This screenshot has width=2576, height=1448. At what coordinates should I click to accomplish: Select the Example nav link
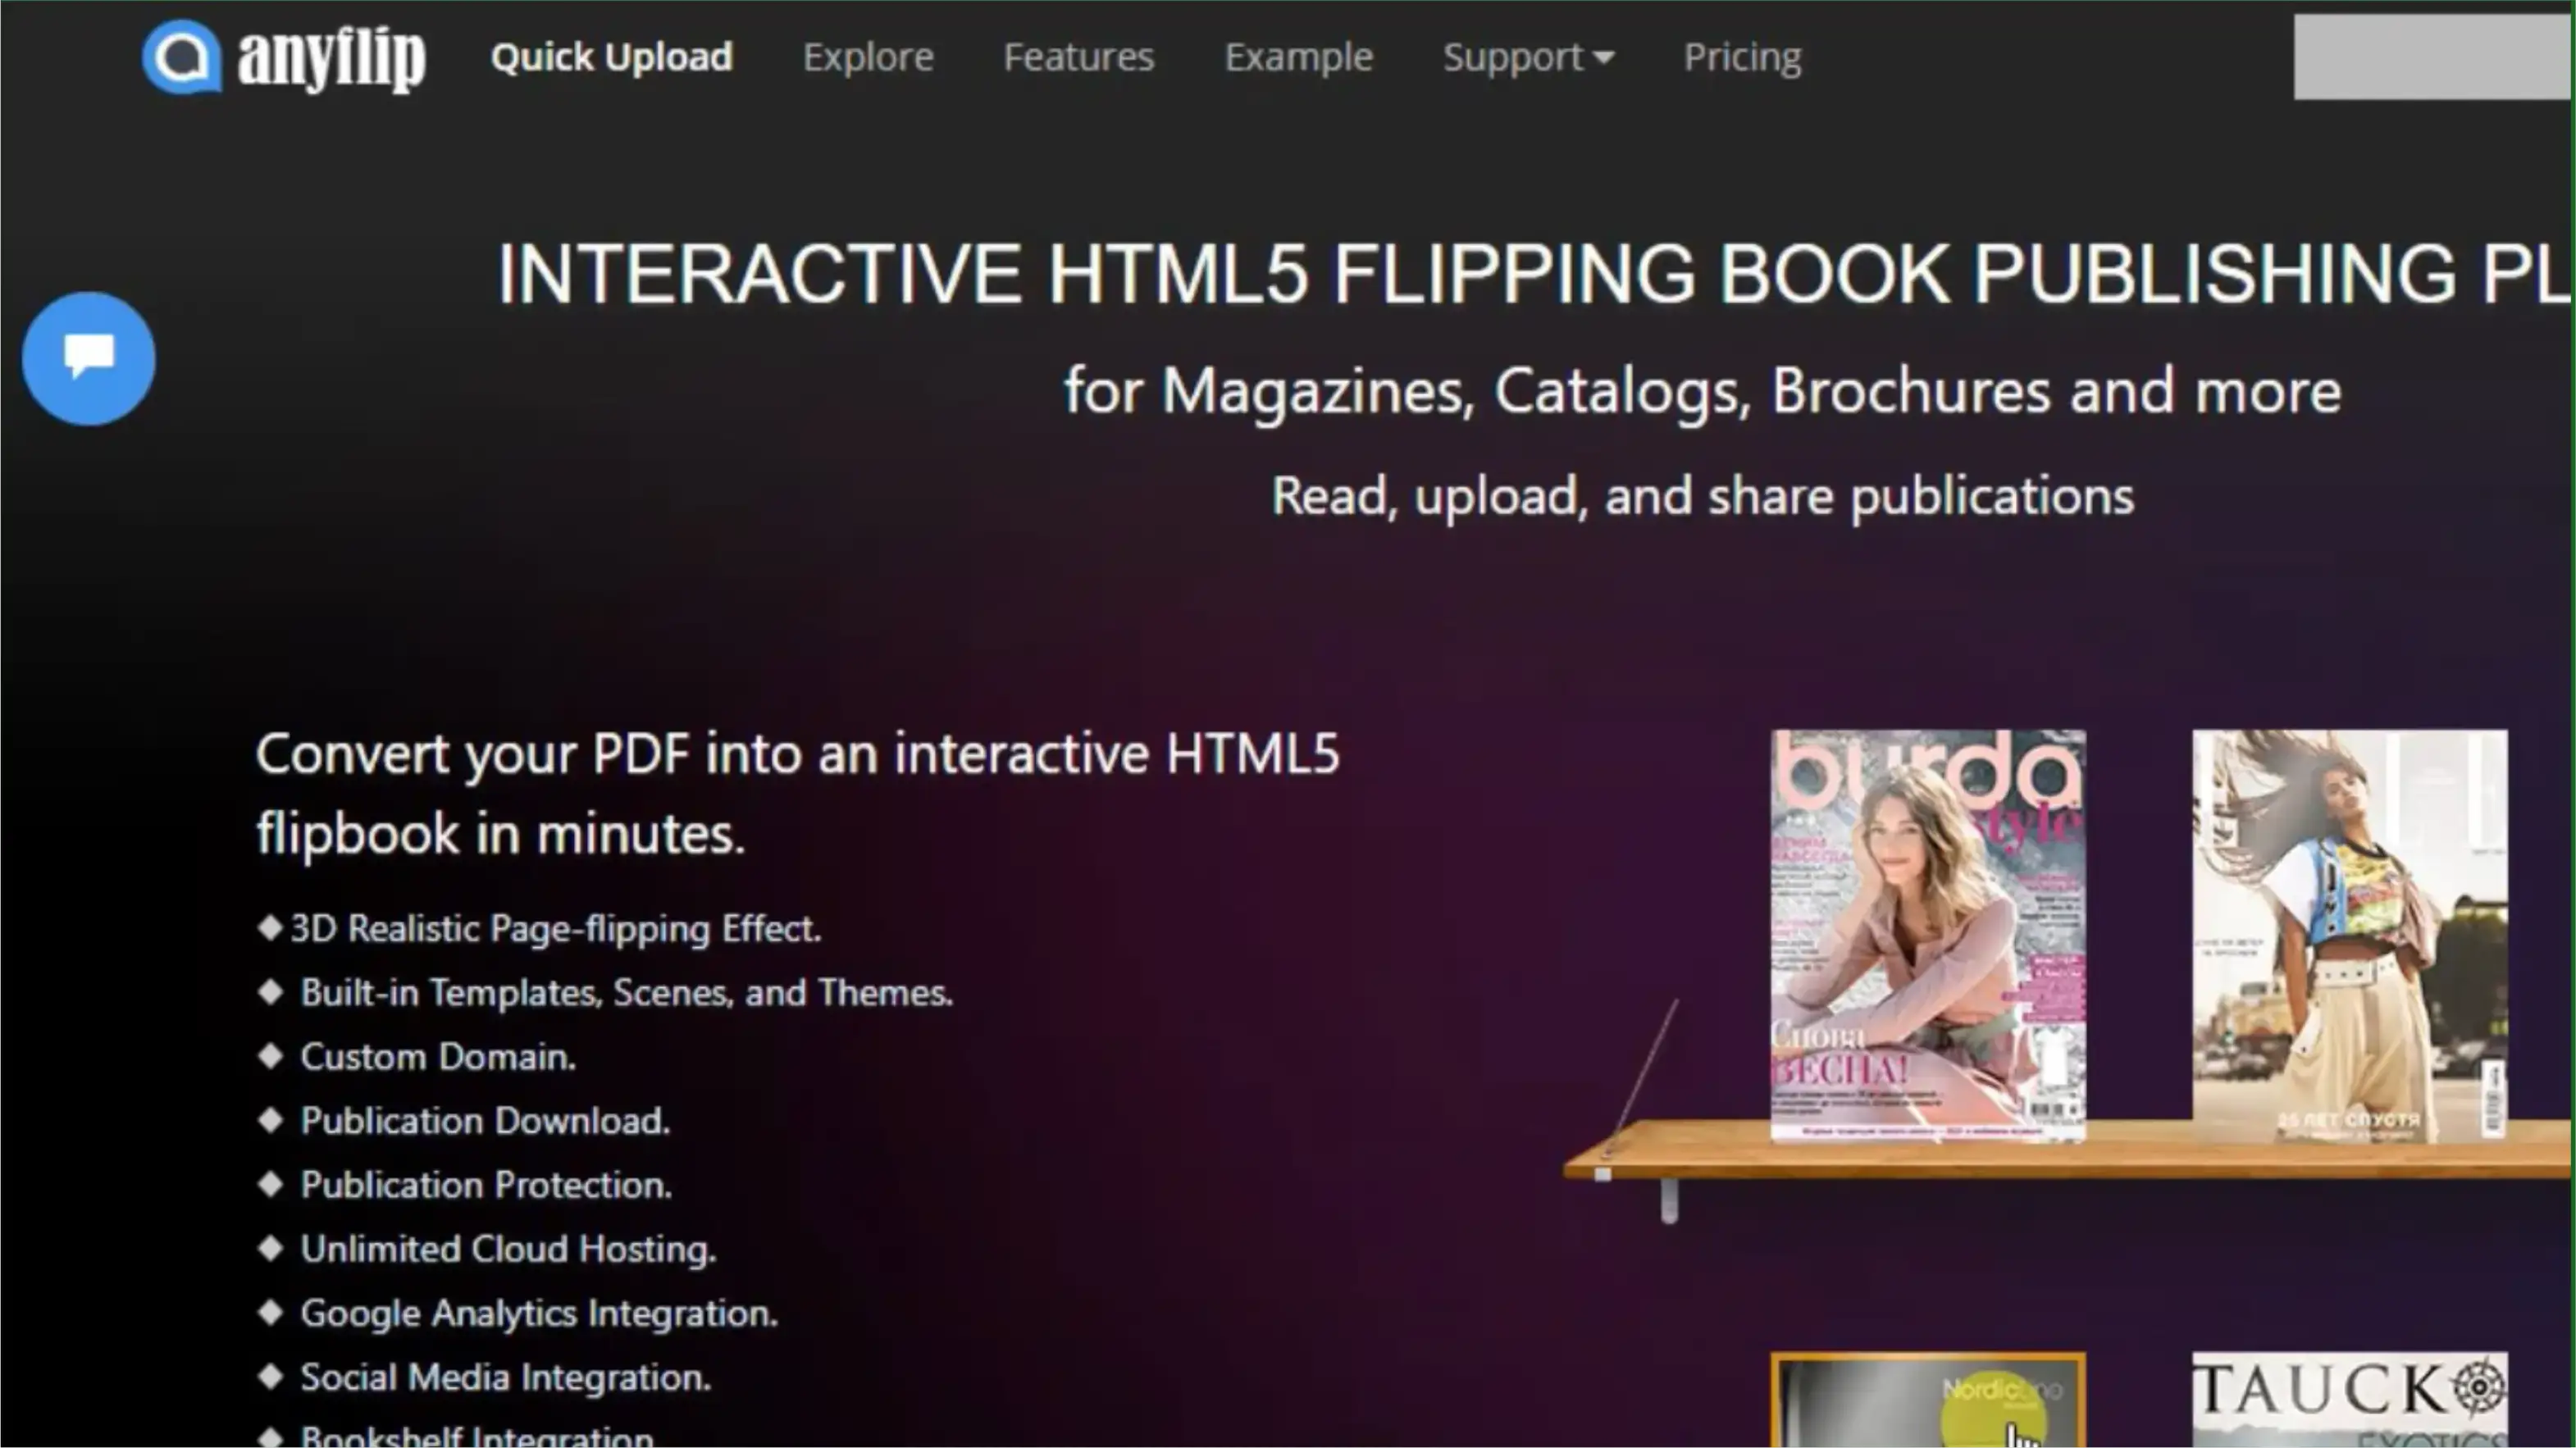1299,57
